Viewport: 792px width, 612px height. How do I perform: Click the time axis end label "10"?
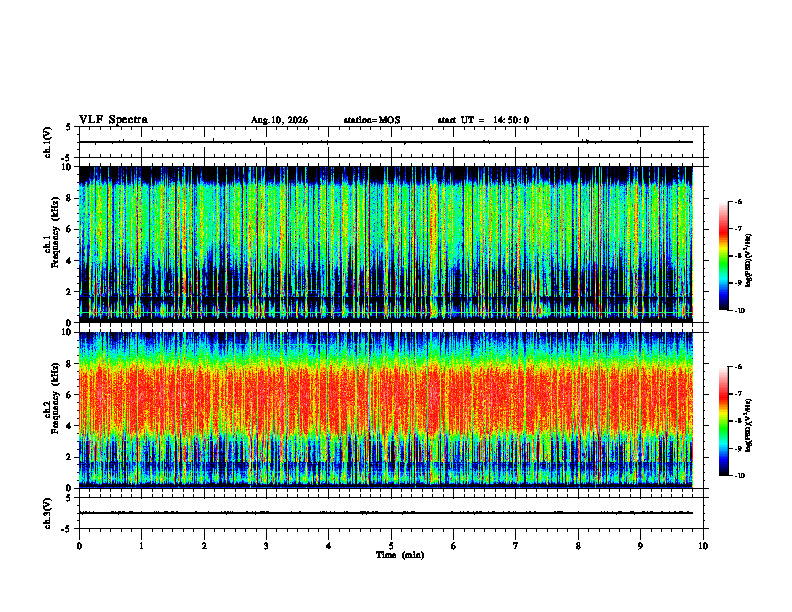pos(703,546)
